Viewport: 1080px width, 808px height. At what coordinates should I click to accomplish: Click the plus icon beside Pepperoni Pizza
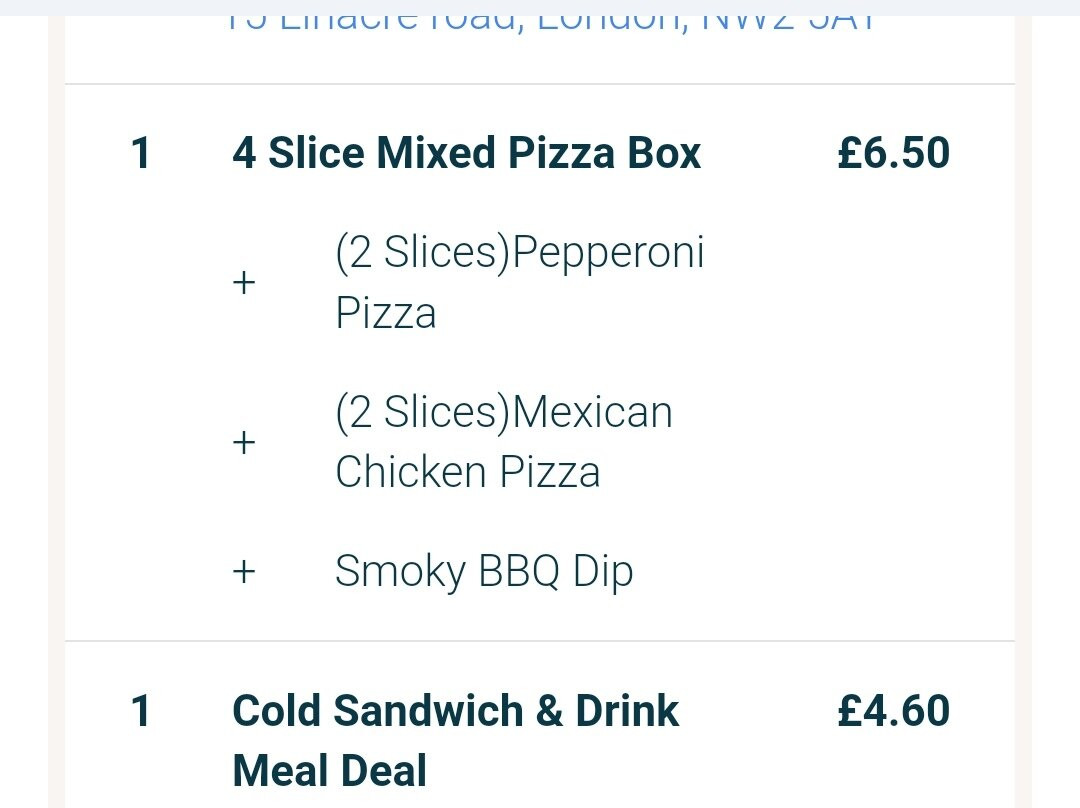pyautogui.click(x=244, y=283)
